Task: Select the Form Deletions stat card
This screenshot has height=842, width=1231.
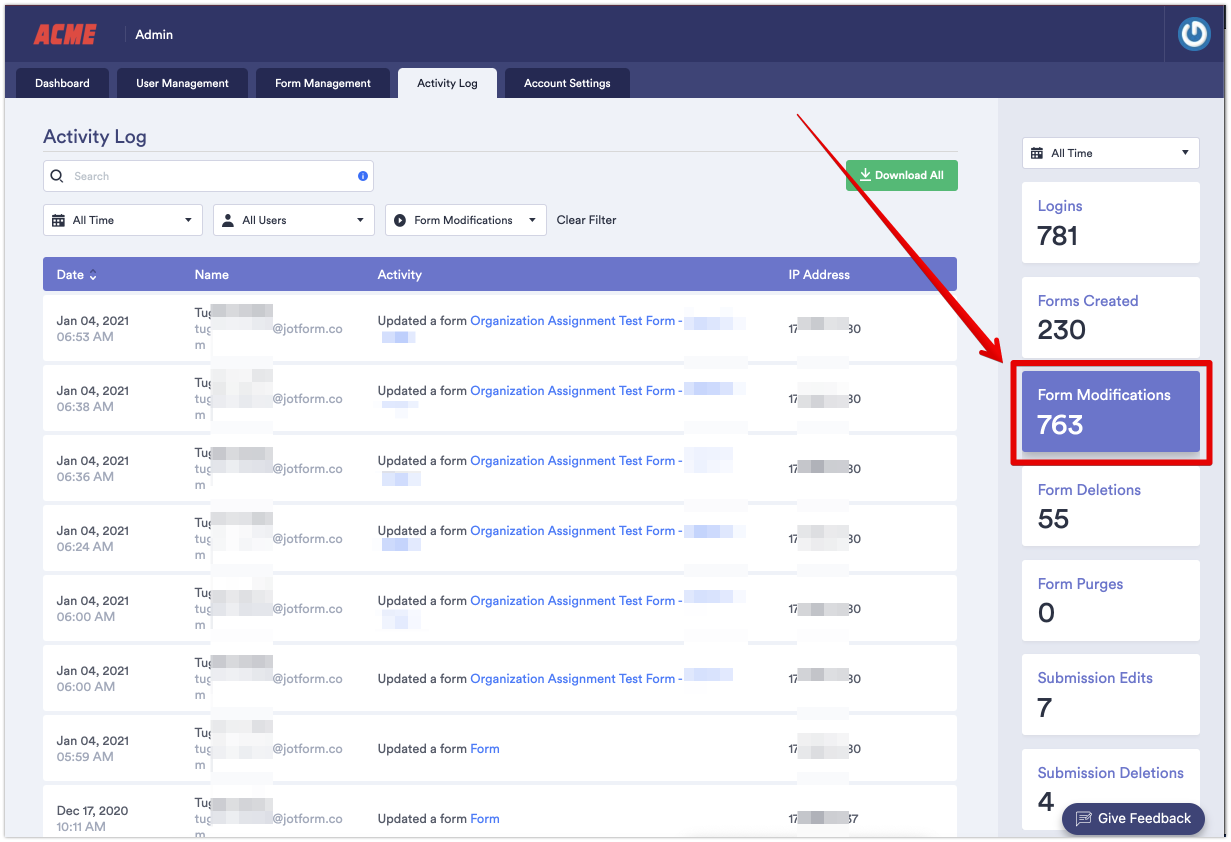Action: pyautogui.click(x=1110, y=505)
